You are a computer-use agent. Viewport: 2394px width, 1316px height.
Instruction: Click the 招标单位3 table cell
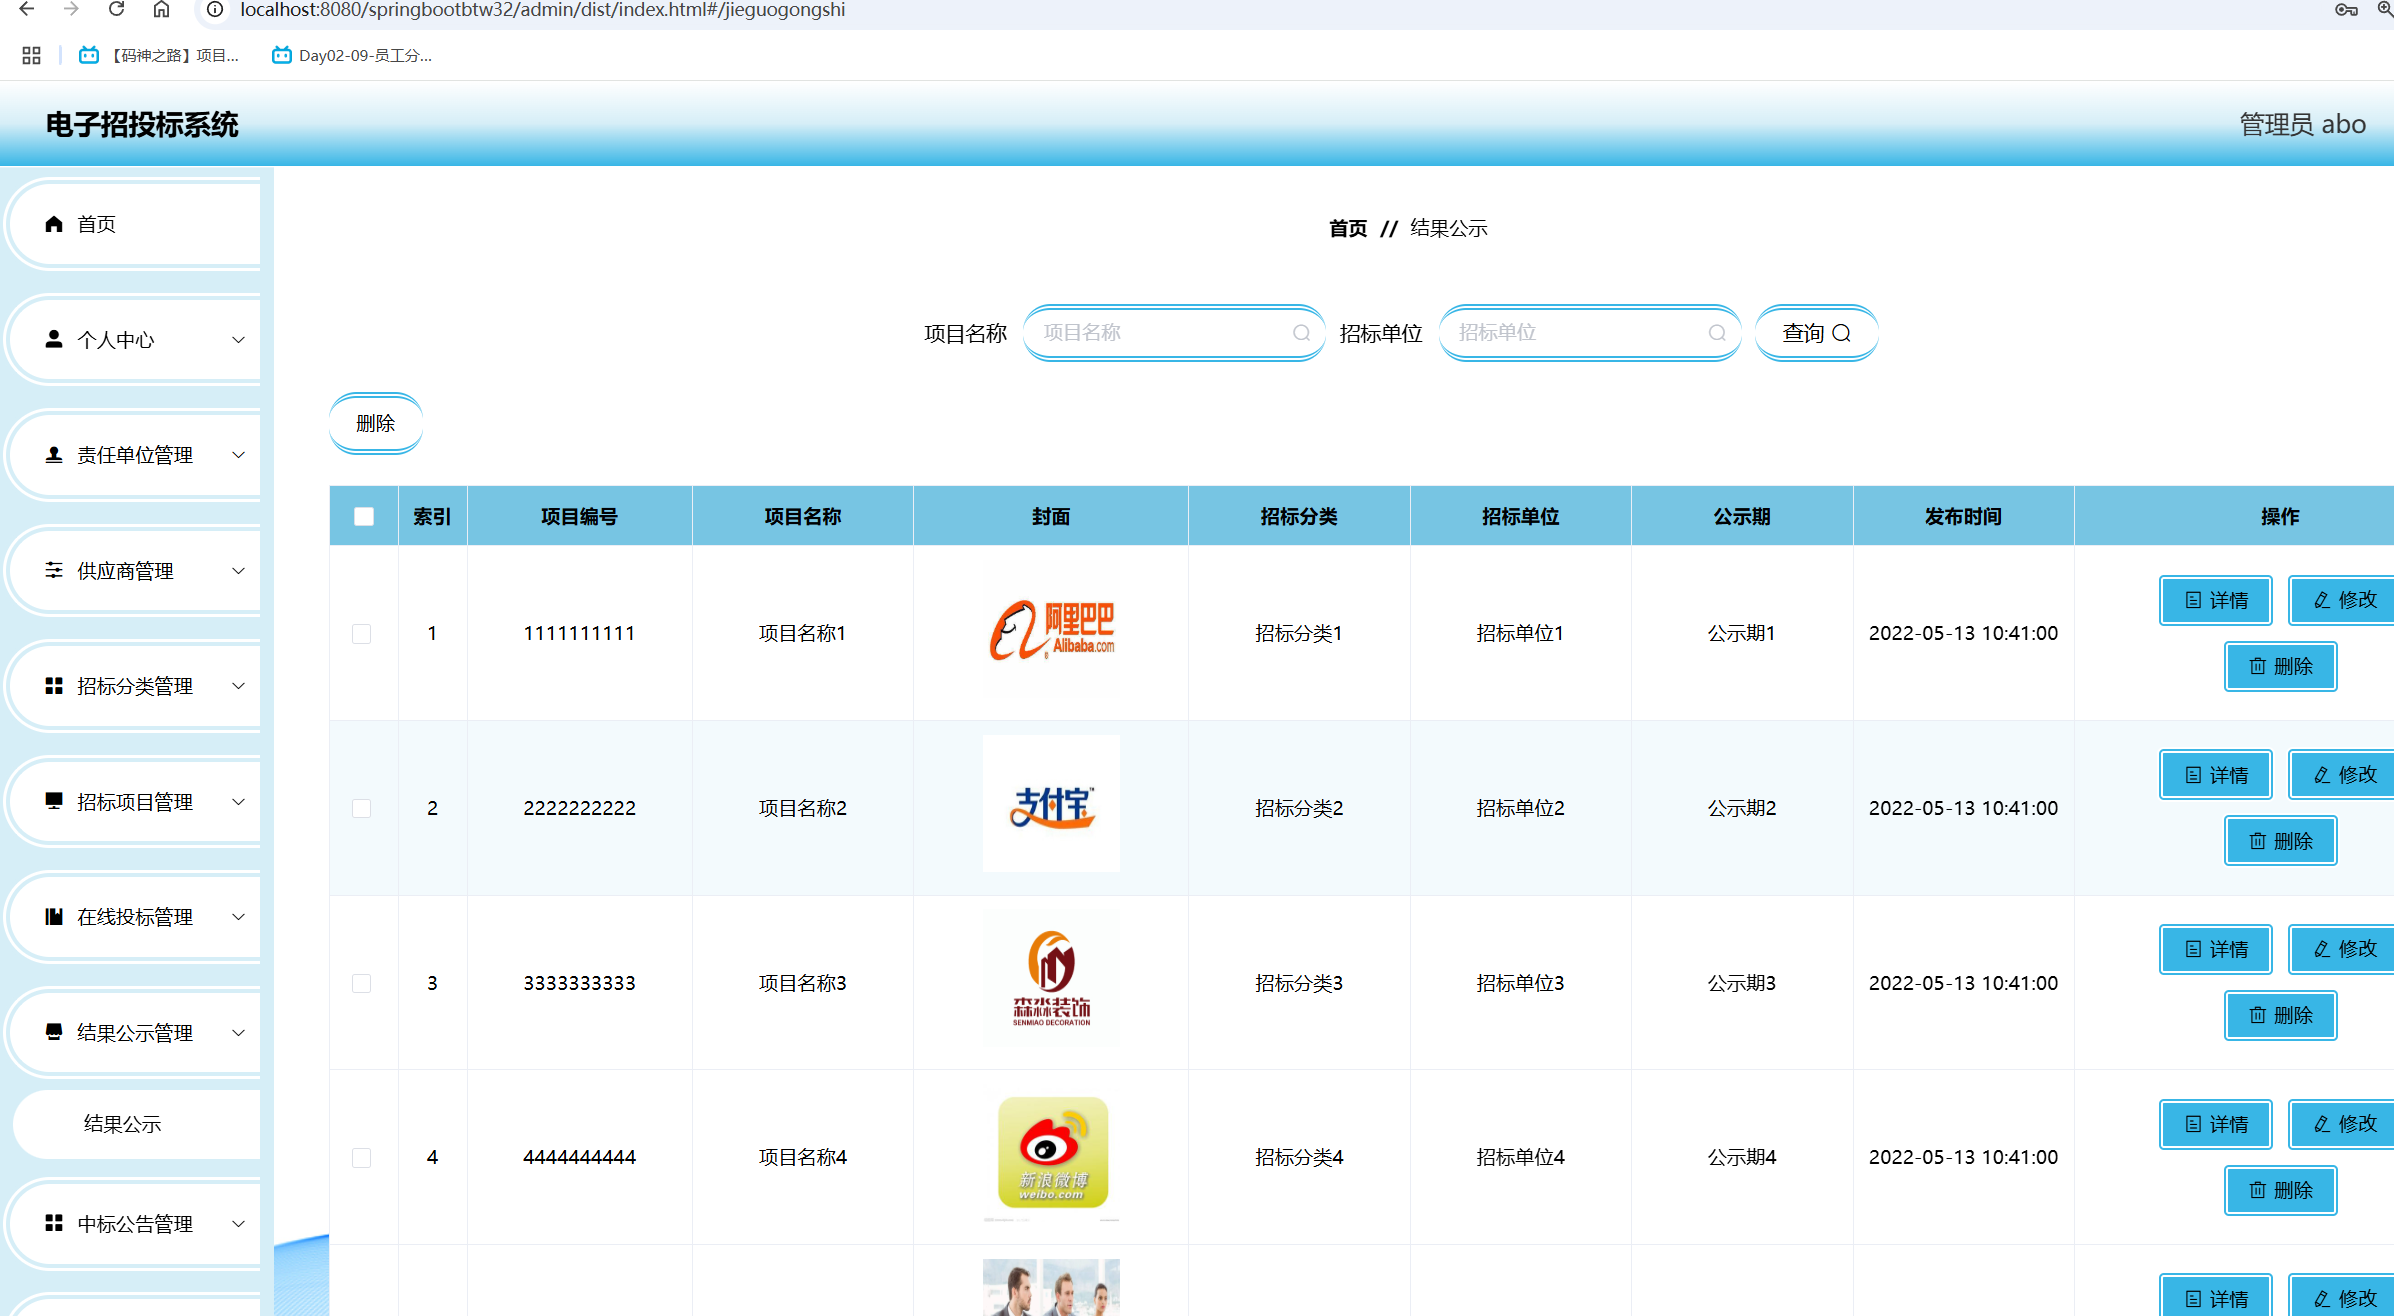tap(1520, 983)
